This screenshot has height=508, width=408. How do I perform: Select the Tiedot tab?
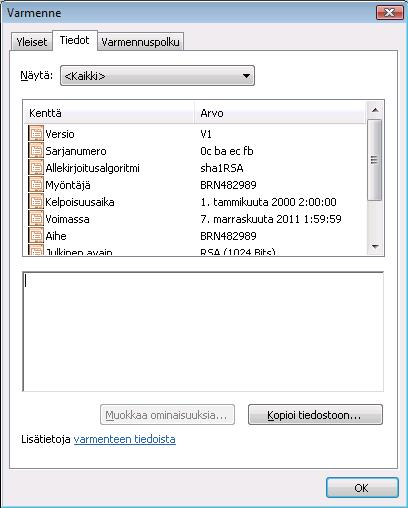[75, 40]
